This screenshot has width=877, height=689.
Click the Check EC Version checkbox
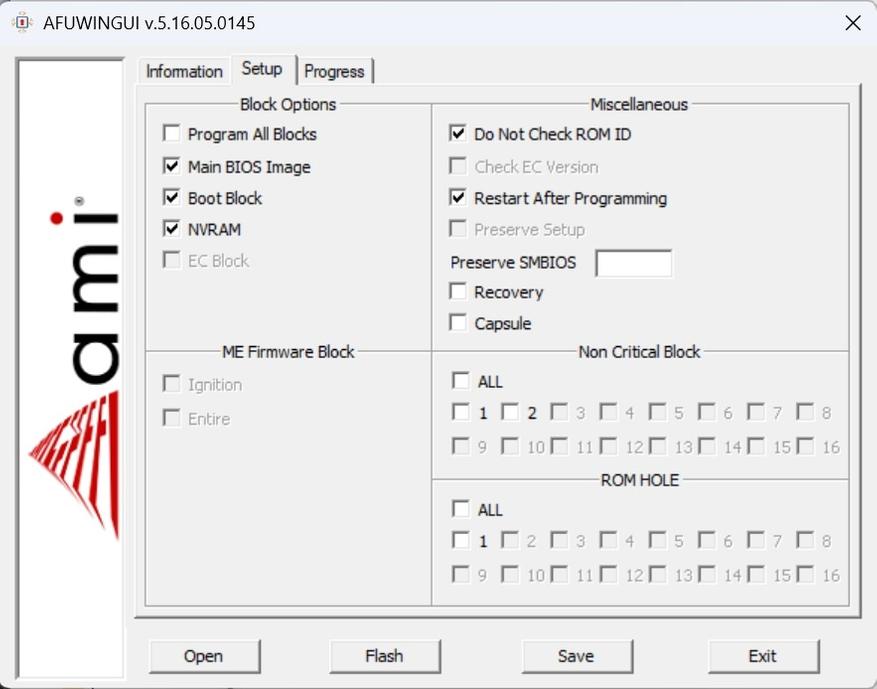pos(458,166)
